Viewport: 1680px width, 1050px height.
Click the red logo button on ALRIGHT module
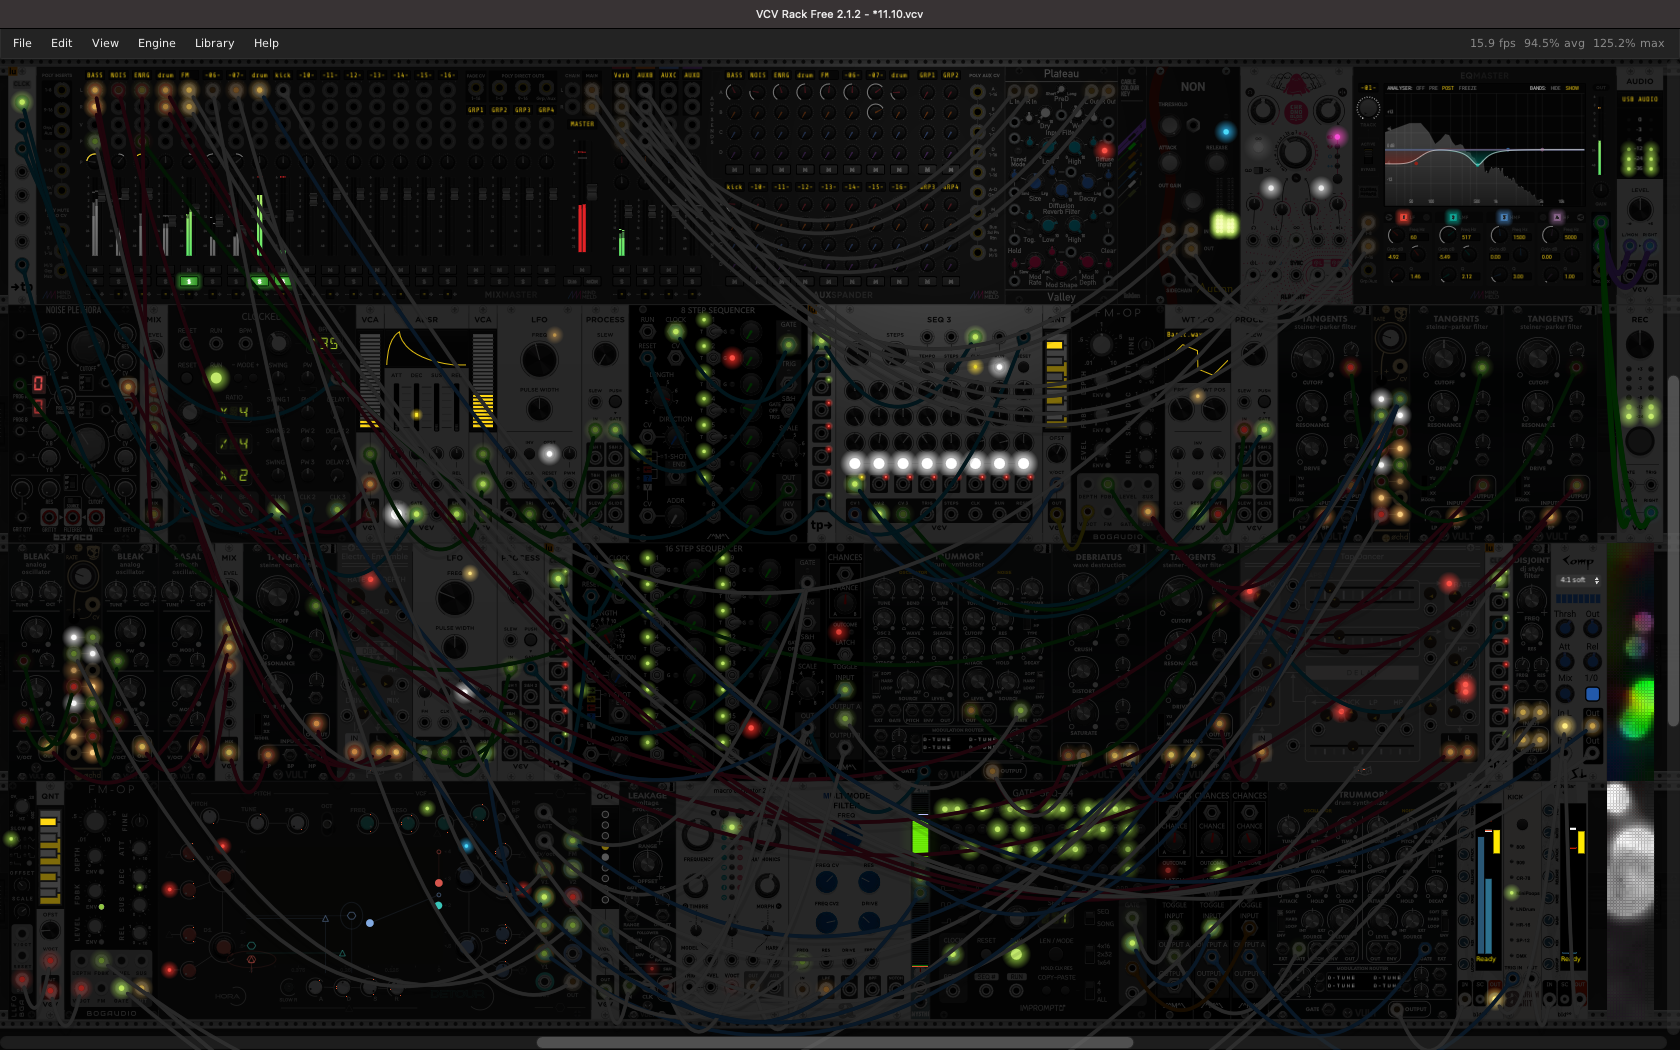point(1296,111)
